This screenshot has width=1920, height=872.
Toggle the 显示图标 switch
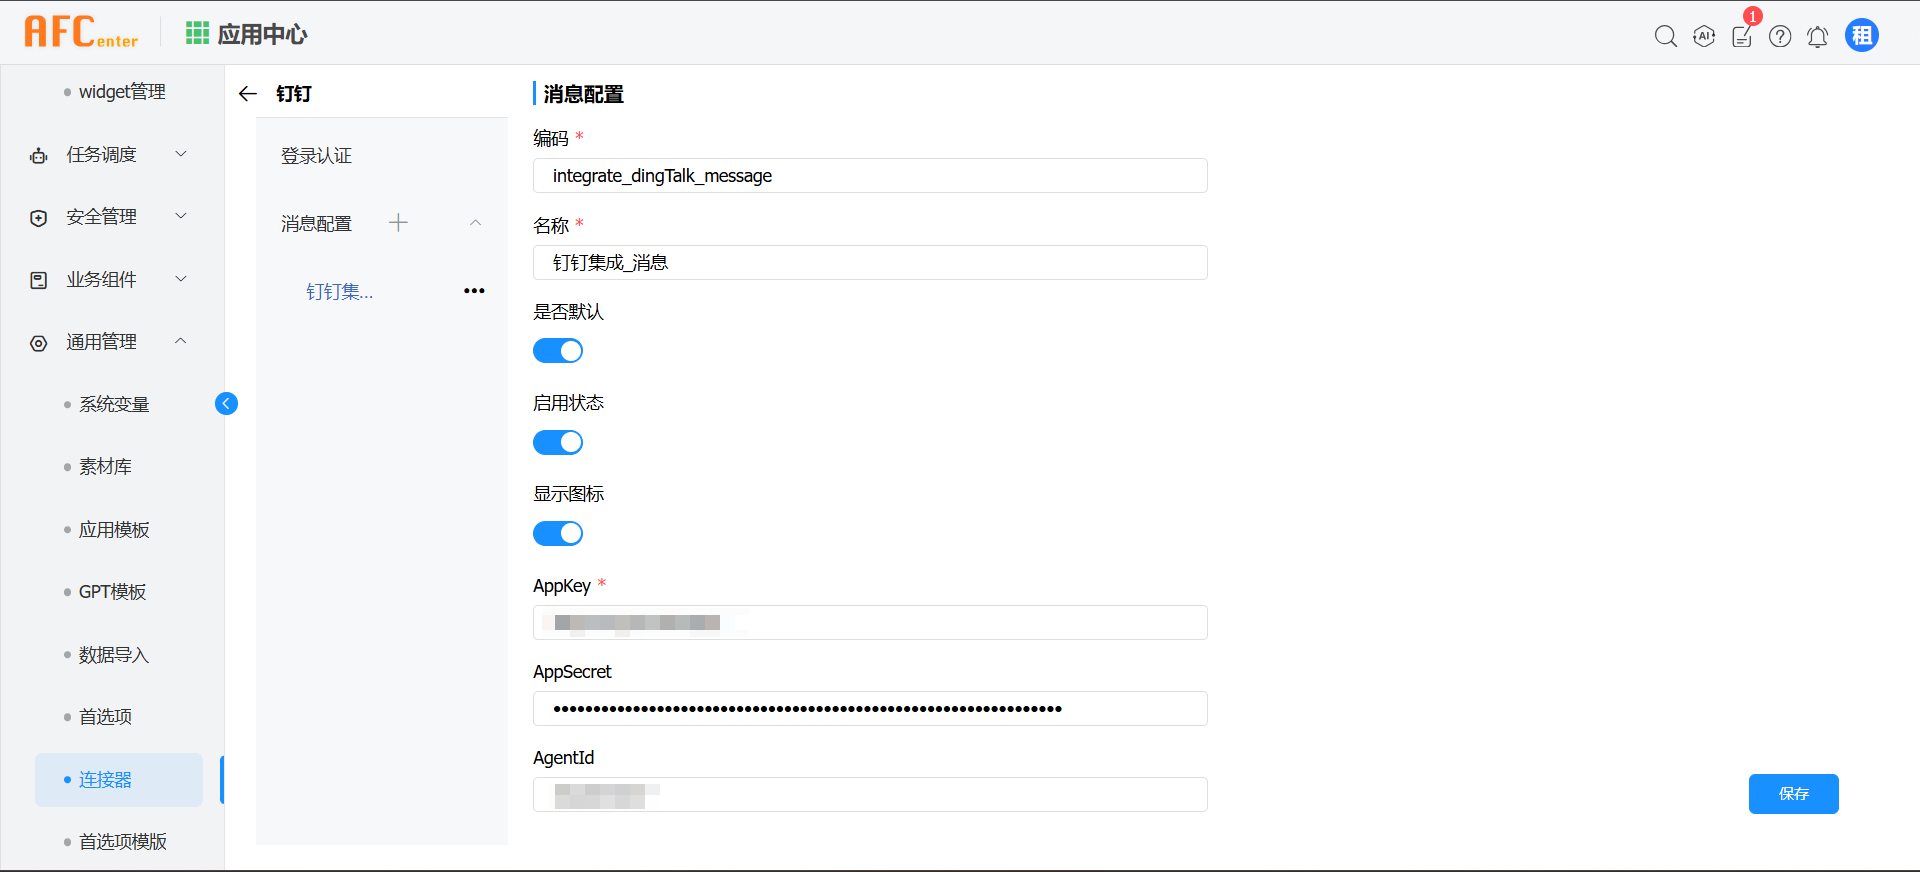coord(558,533)
